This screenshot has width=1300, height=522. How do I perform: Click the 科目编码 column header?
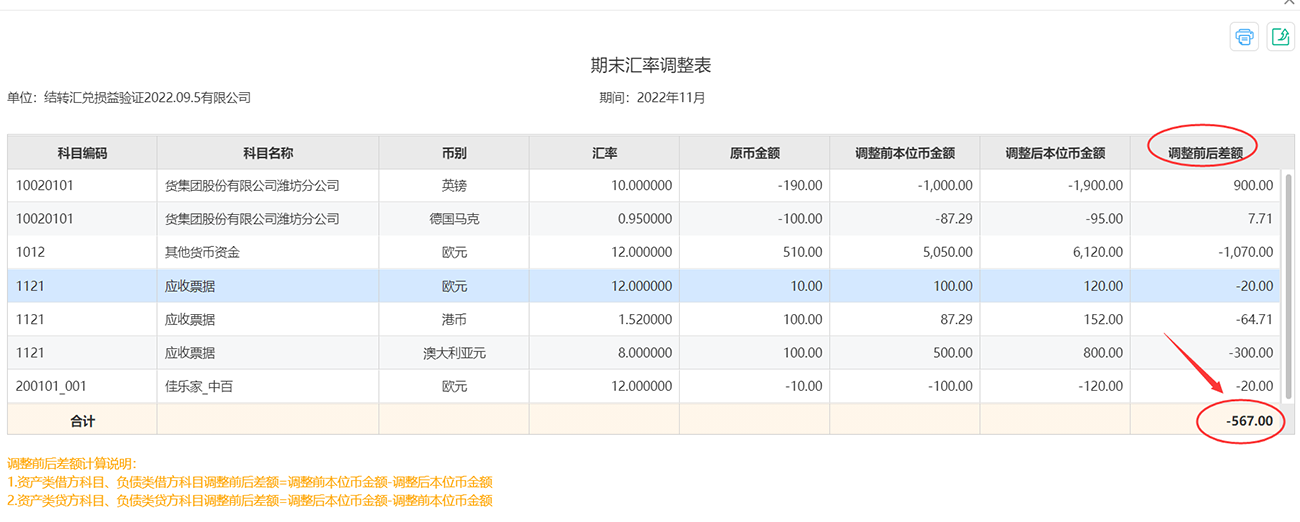(x=82, y=153)
